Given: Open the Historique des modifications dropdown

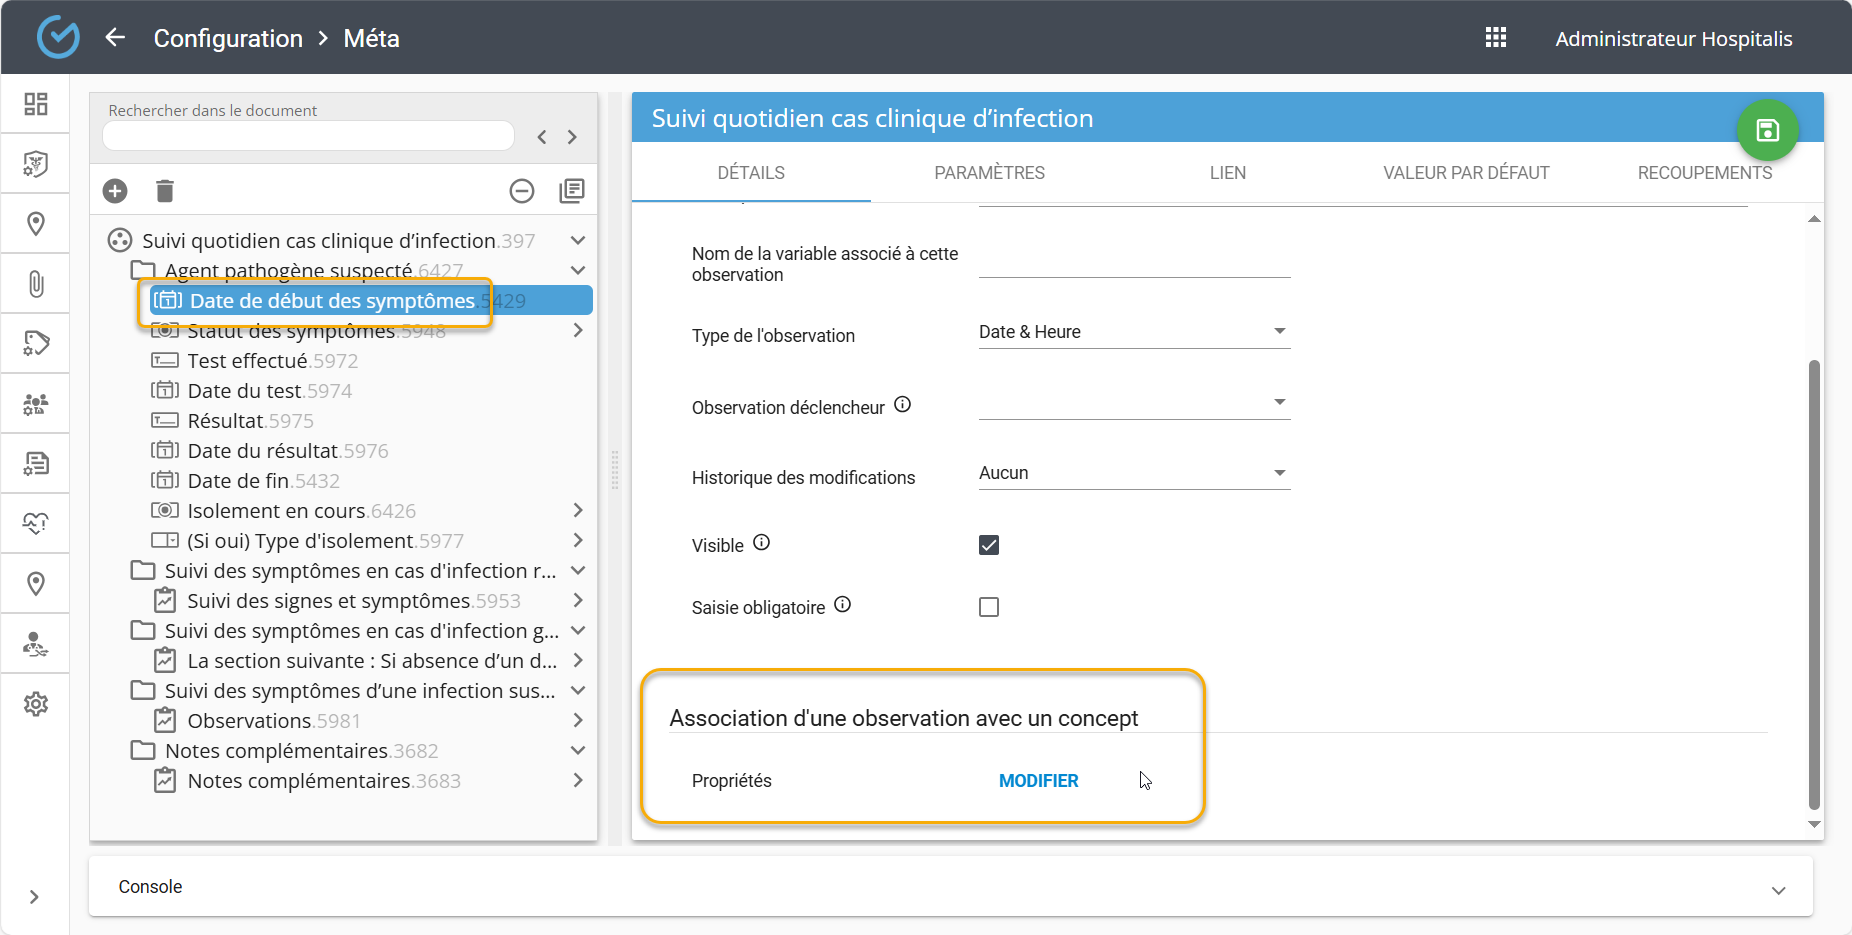Looking at the screenshot, I should click(x=1134, y=473).
